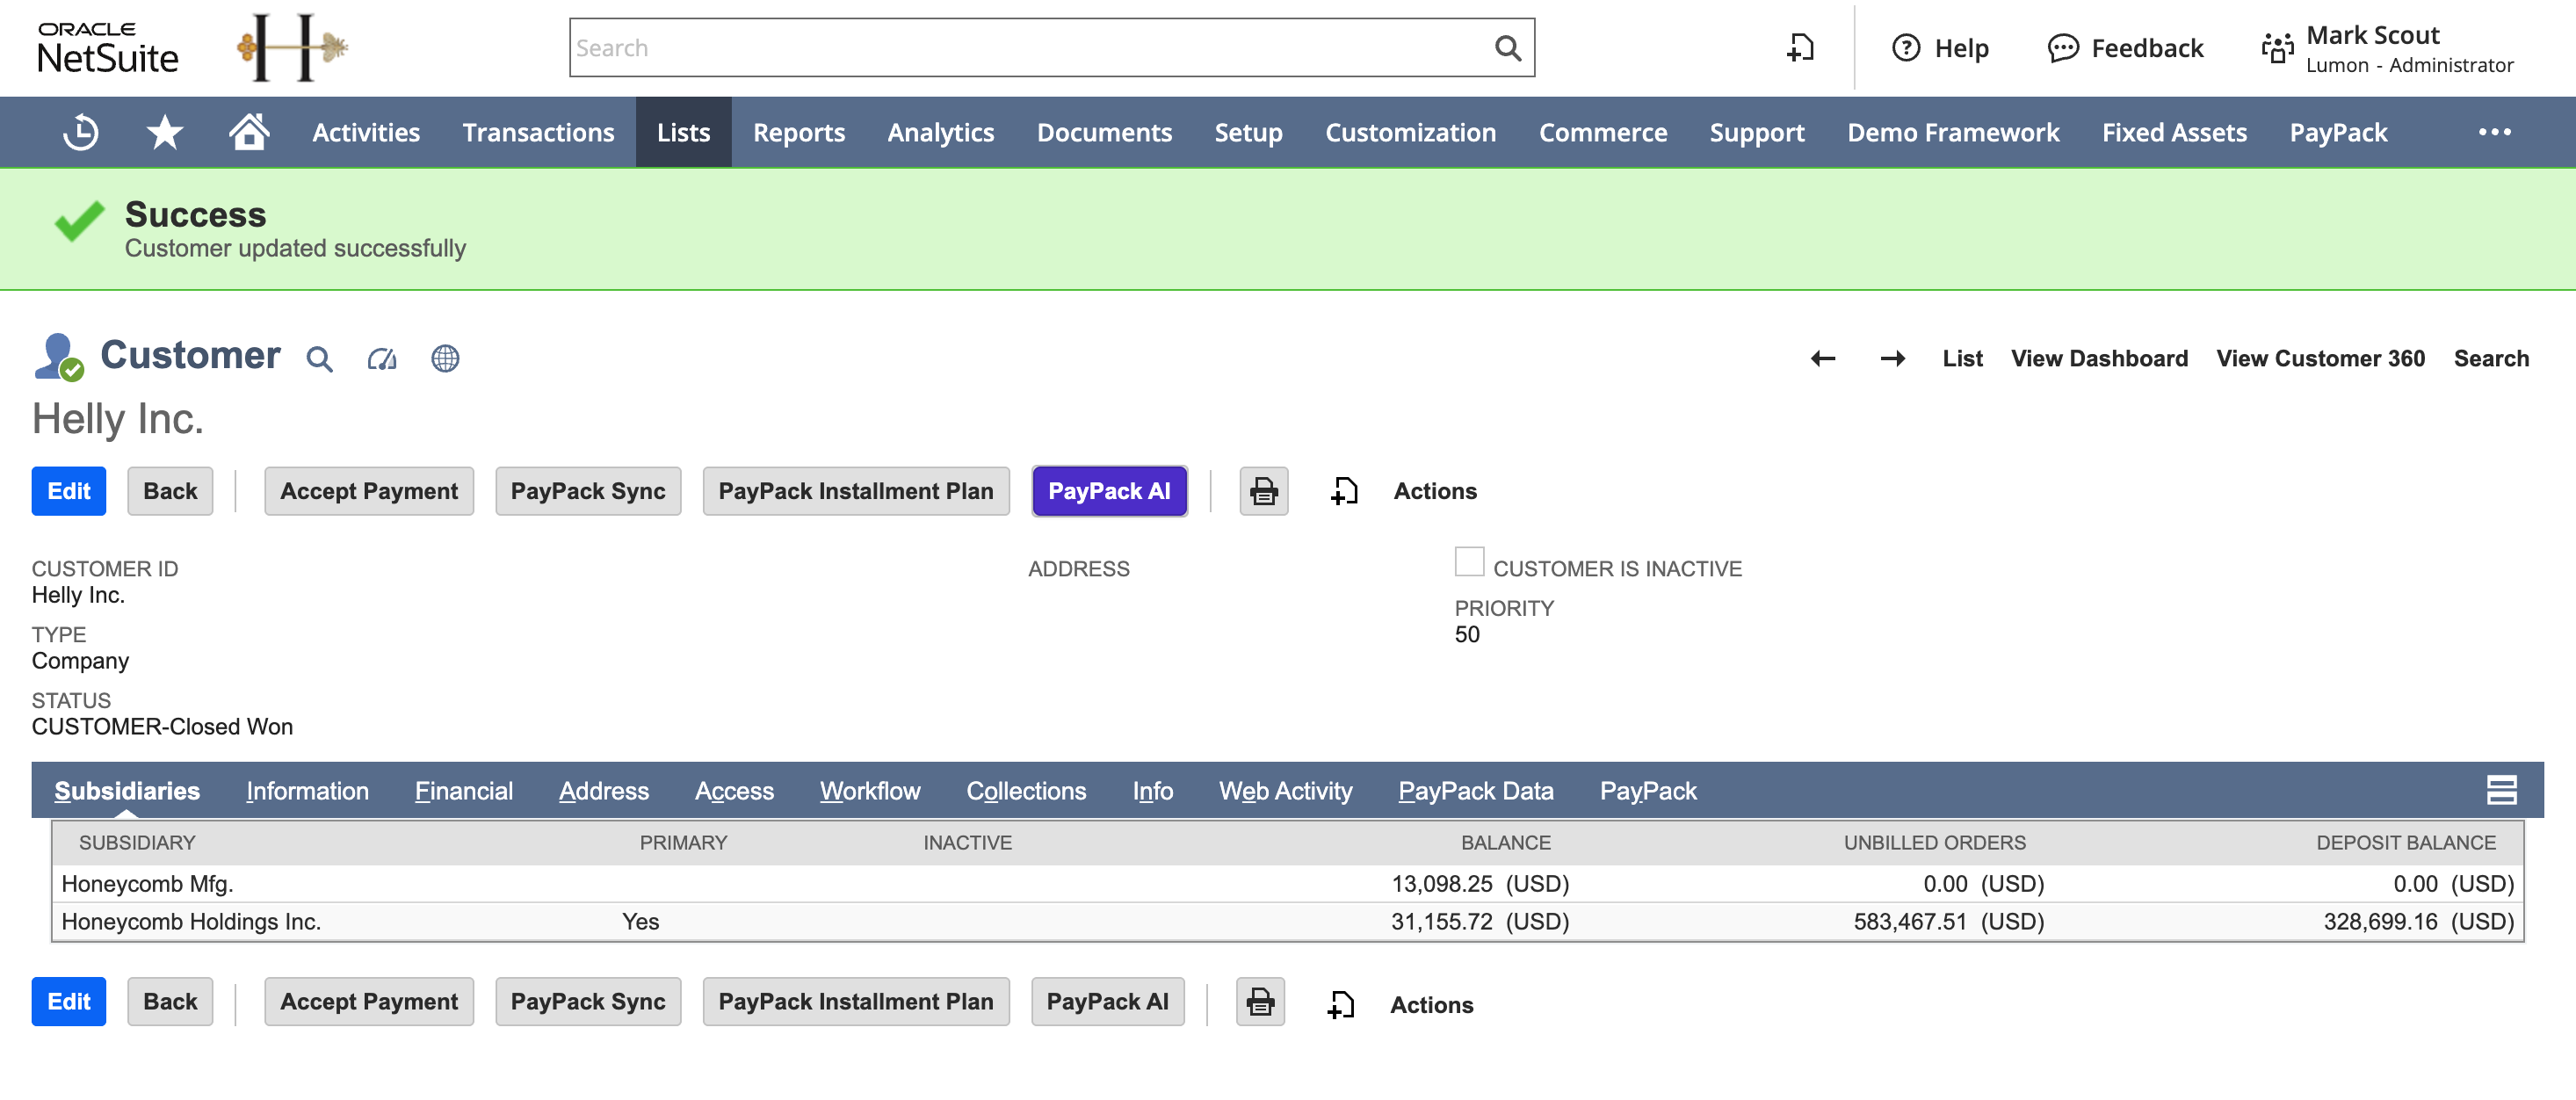This screenshot has height=1100, width=2576.
Task: Click the List link
Action: tap(1962, 358)
